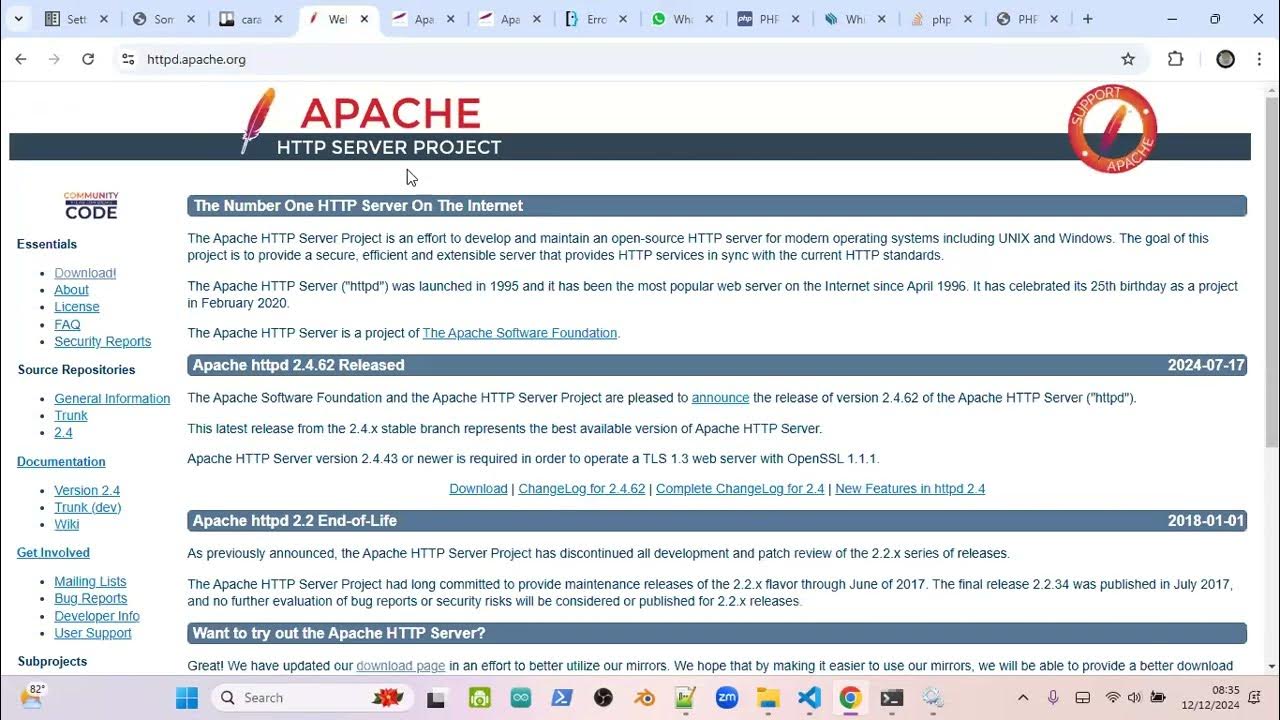Viewport: 1280px width, 720px height.
Task: Open File Explorer from the taskbar
Action: pos(768,698)
